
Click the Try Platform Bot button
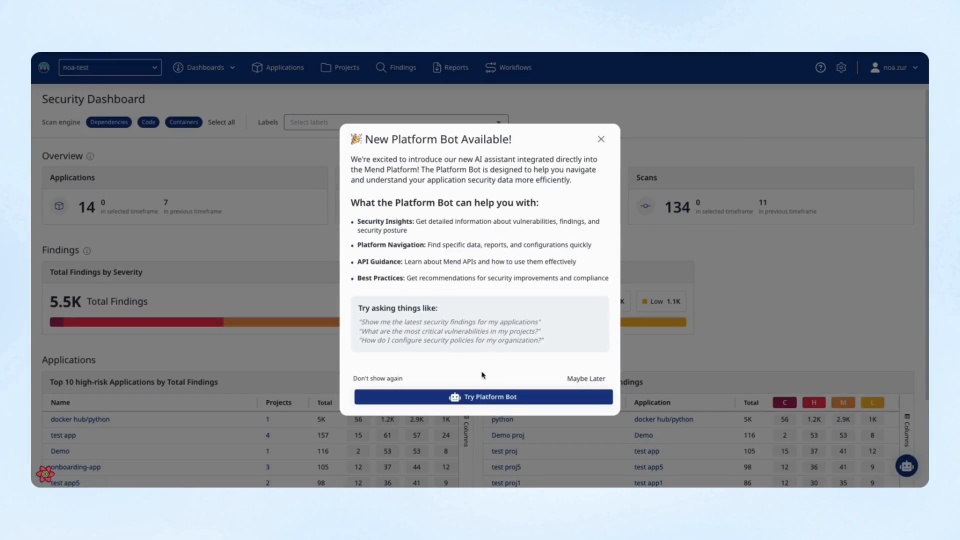tap(483, 397)
